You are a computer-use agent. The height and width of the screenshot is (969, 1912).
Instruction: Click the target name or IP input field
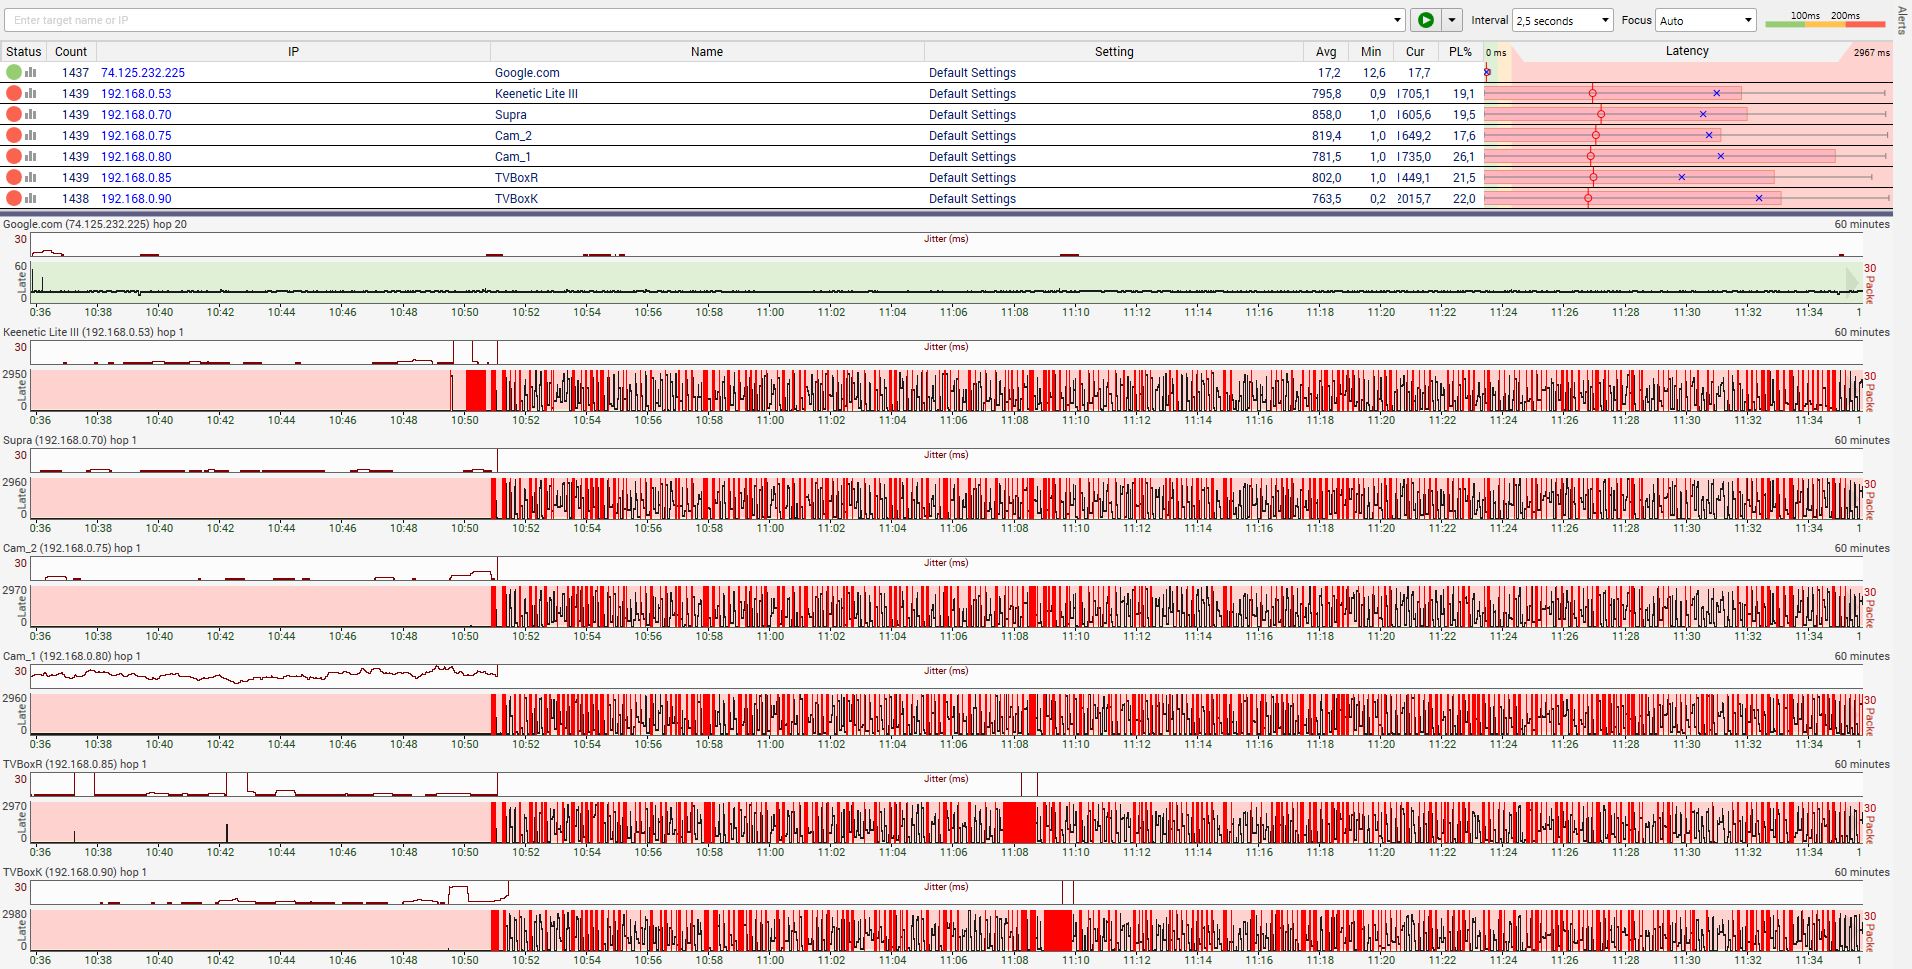pos(700,20)
